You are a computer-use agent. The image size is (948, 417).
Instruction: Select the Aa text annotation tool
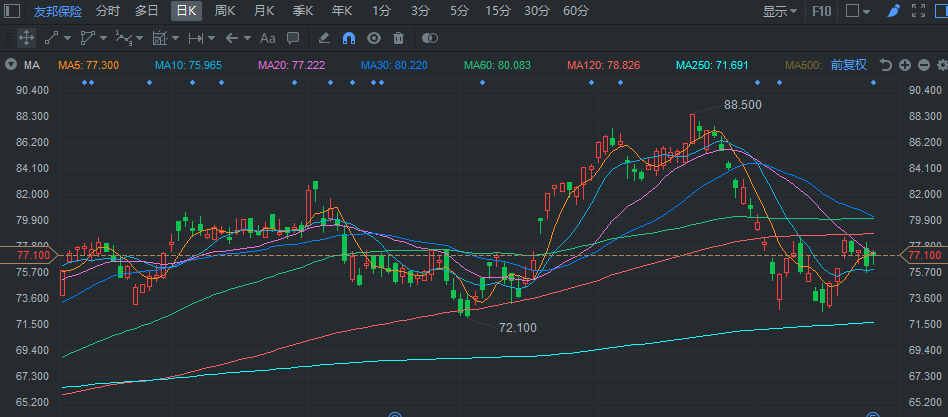click(x=267, y=38)
